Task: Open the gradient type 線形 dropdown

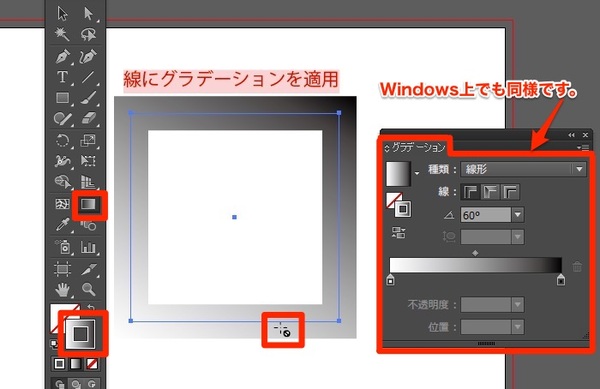Action: pos(523,169)
